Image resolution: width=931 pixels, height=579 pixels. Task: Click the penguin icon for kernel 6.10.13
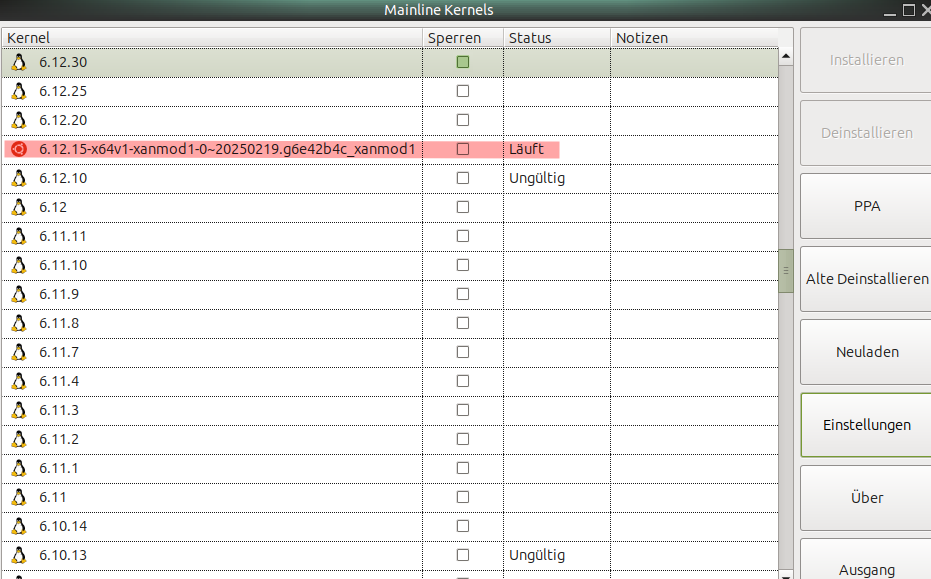[x=19, y=556]
